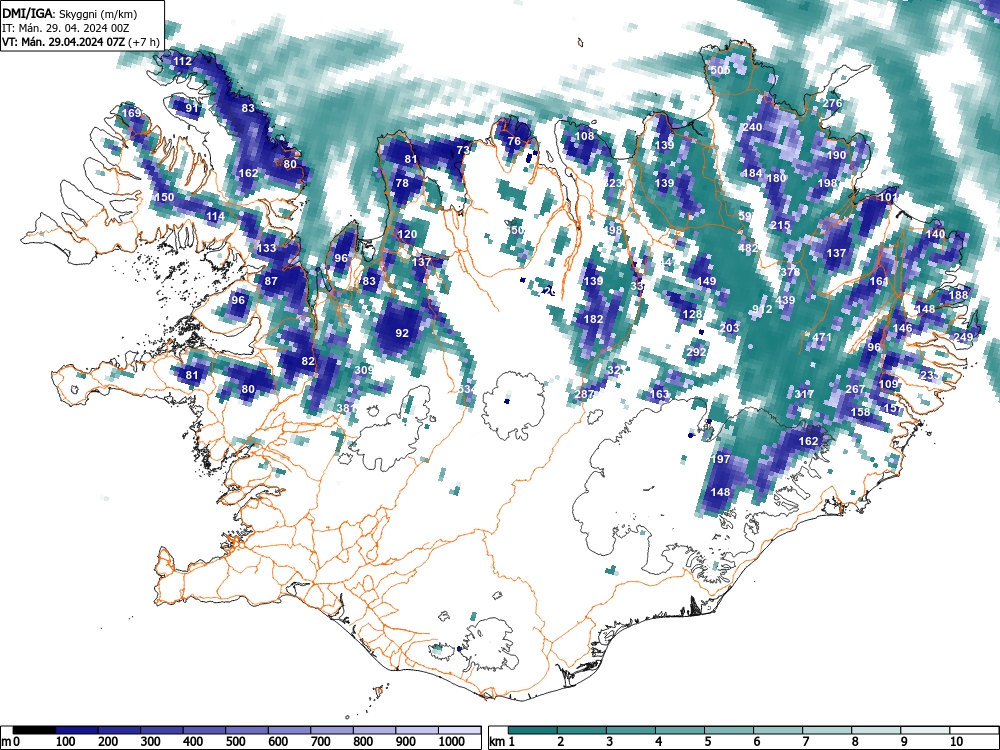
Task: Click the "500" label on the metre legend
Action: [235, 742]
